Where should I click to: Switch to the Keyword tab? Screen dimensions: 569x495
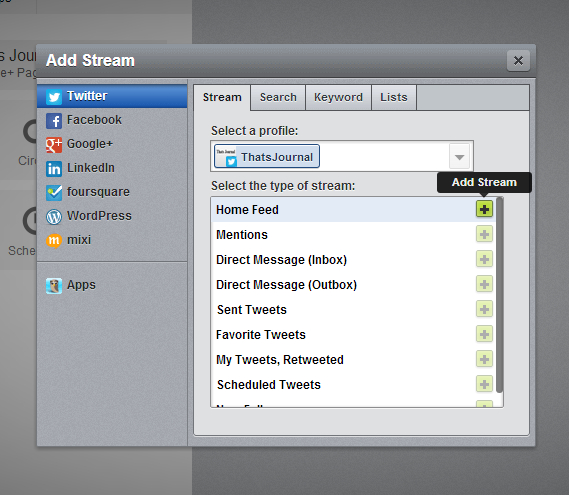(338, 97)
